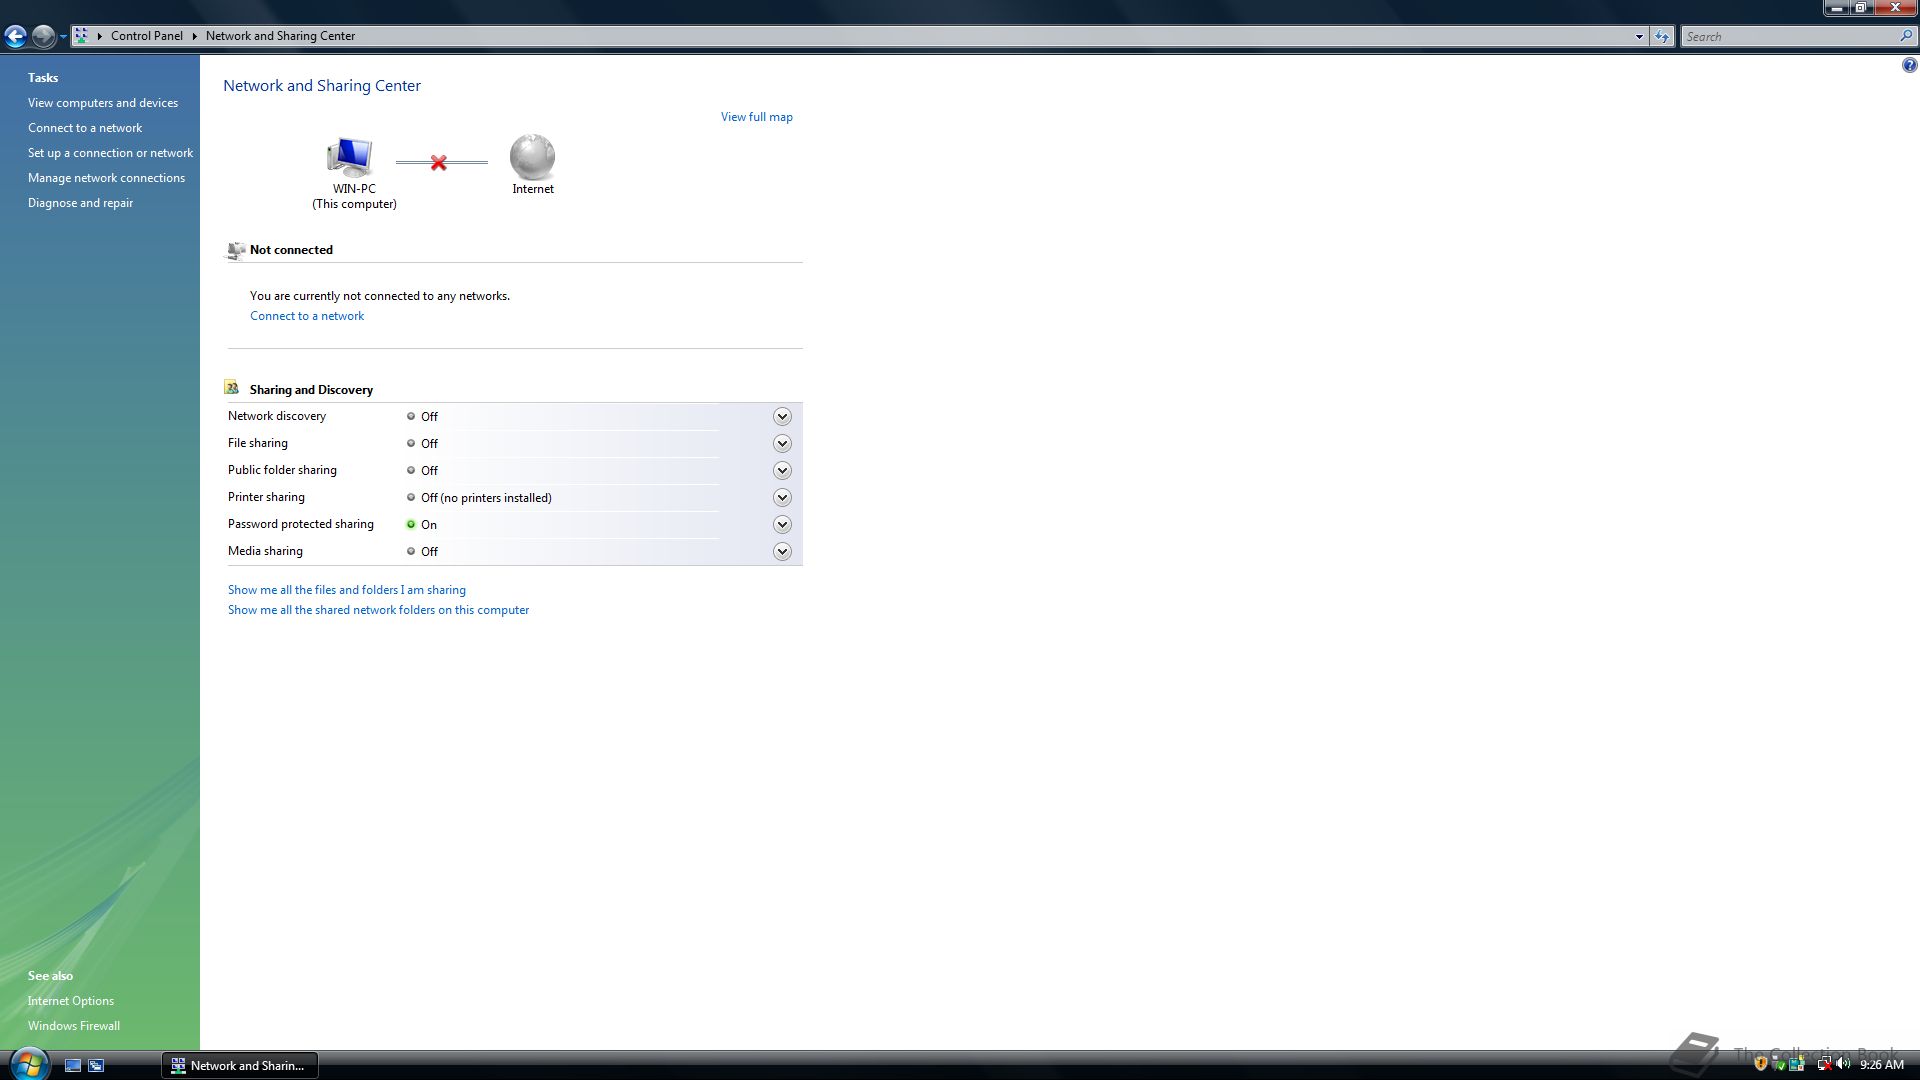The image size is (1920, 1080).
Task: Click Connect to a network under Not connected
Action: coord(307,316)
